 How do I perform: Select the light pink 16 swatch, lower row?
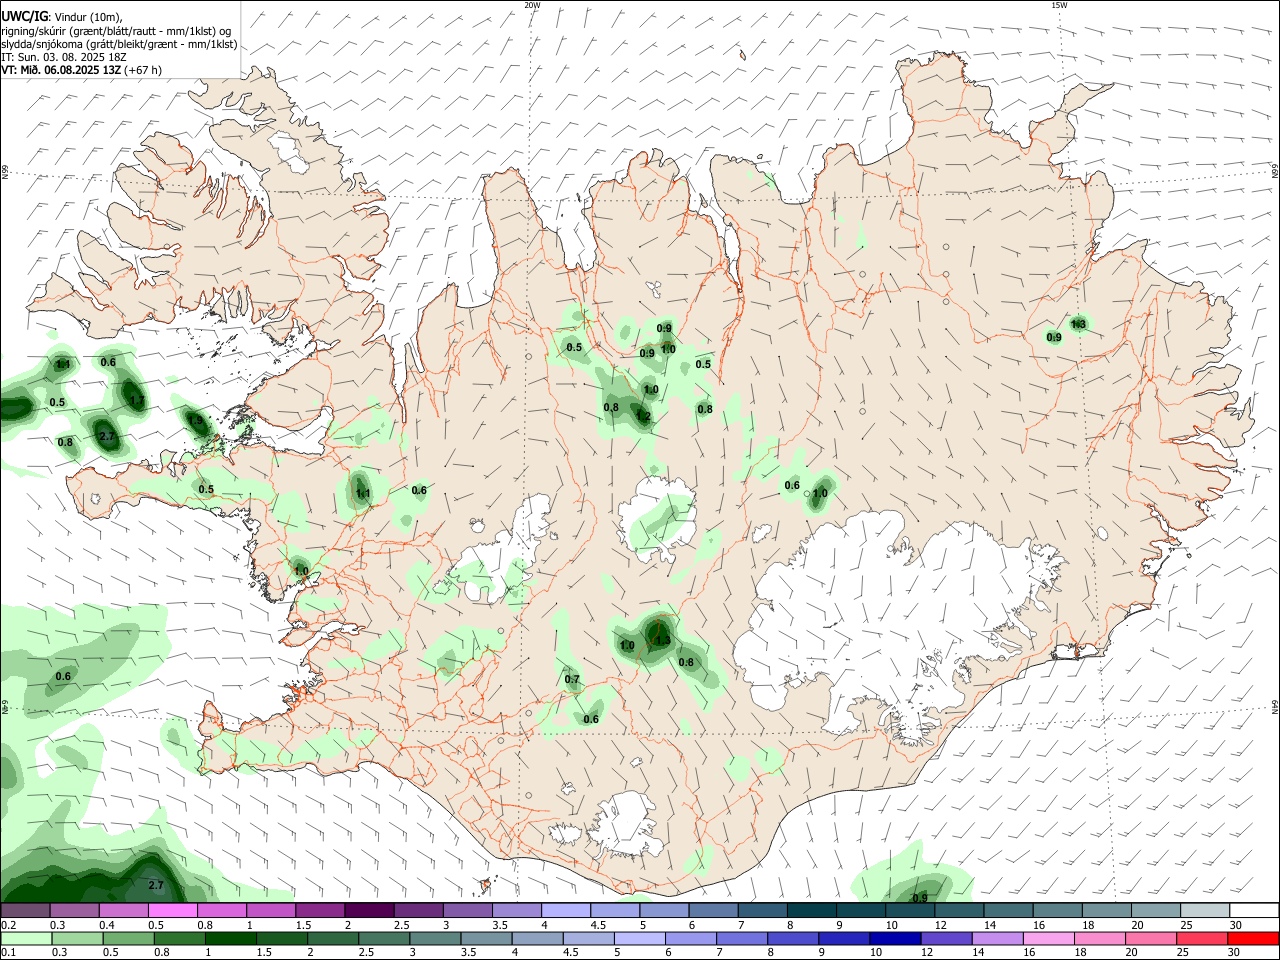(x=1048, y=938)
